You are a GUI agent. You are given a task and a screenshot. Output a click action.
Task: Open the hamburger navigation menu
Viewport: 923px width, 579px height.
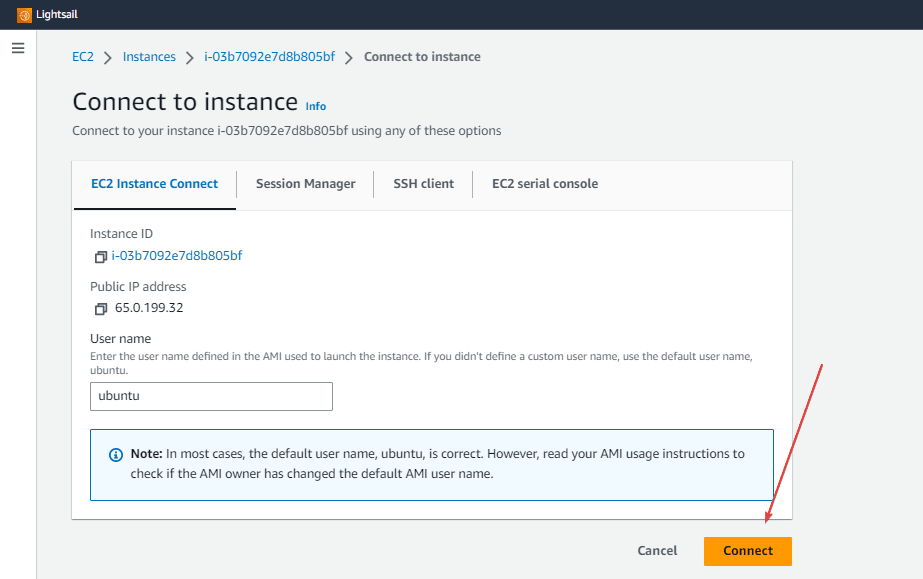tap(18, 48)
